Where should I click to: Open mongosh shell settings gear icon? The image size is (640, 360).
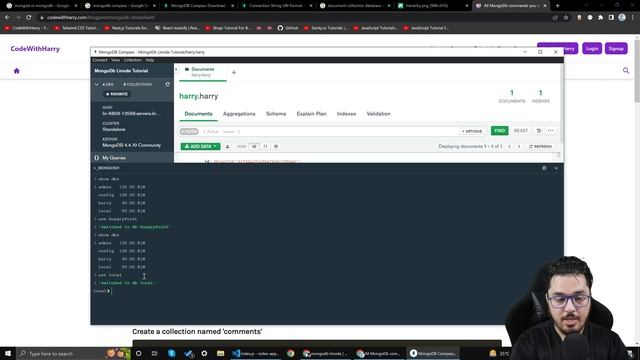click(x=544, y=168)
